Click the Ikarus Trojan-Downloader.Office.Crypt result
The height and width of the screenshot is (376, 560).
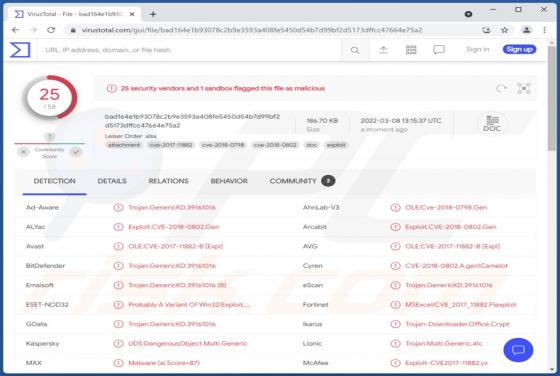coord(457,324)
